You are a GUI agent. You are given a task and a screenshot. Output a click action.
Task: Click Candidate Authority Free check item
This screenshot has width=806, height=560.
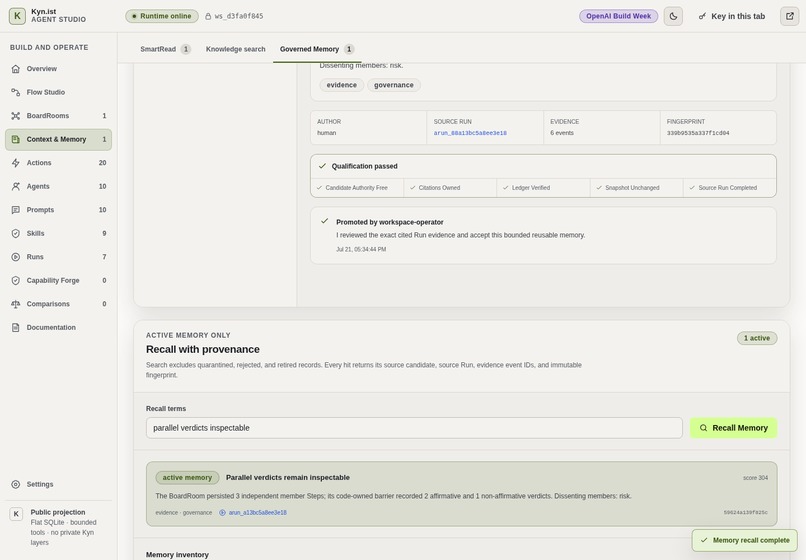356,188
